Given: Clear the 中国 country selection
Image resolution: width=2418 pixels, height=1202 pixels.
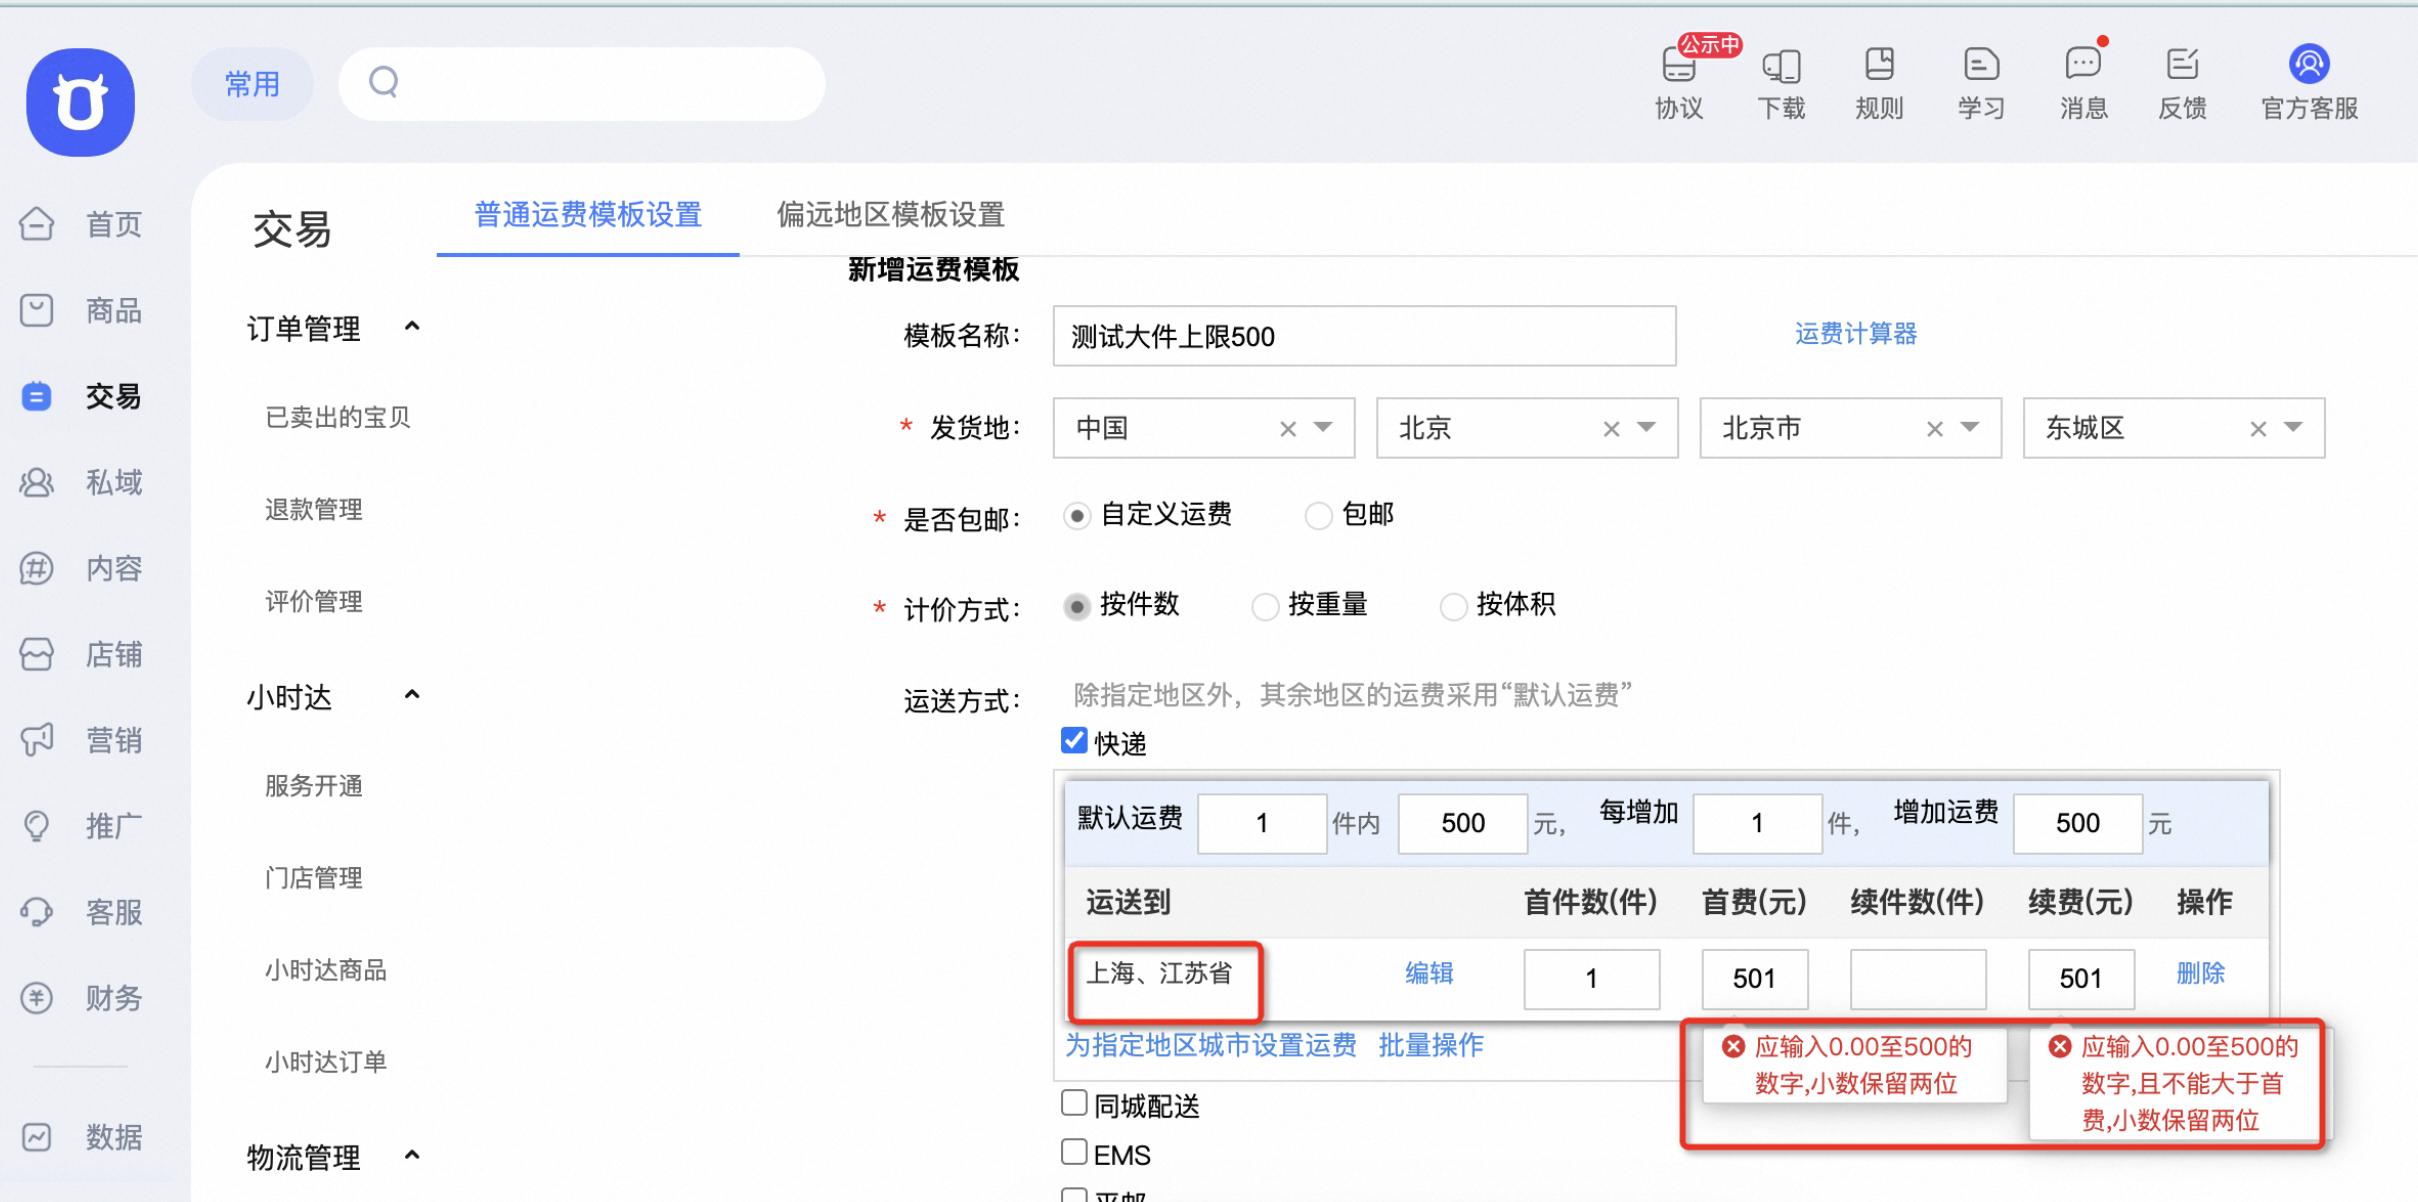Looking at the screenshot, I should coord(1288,429).
